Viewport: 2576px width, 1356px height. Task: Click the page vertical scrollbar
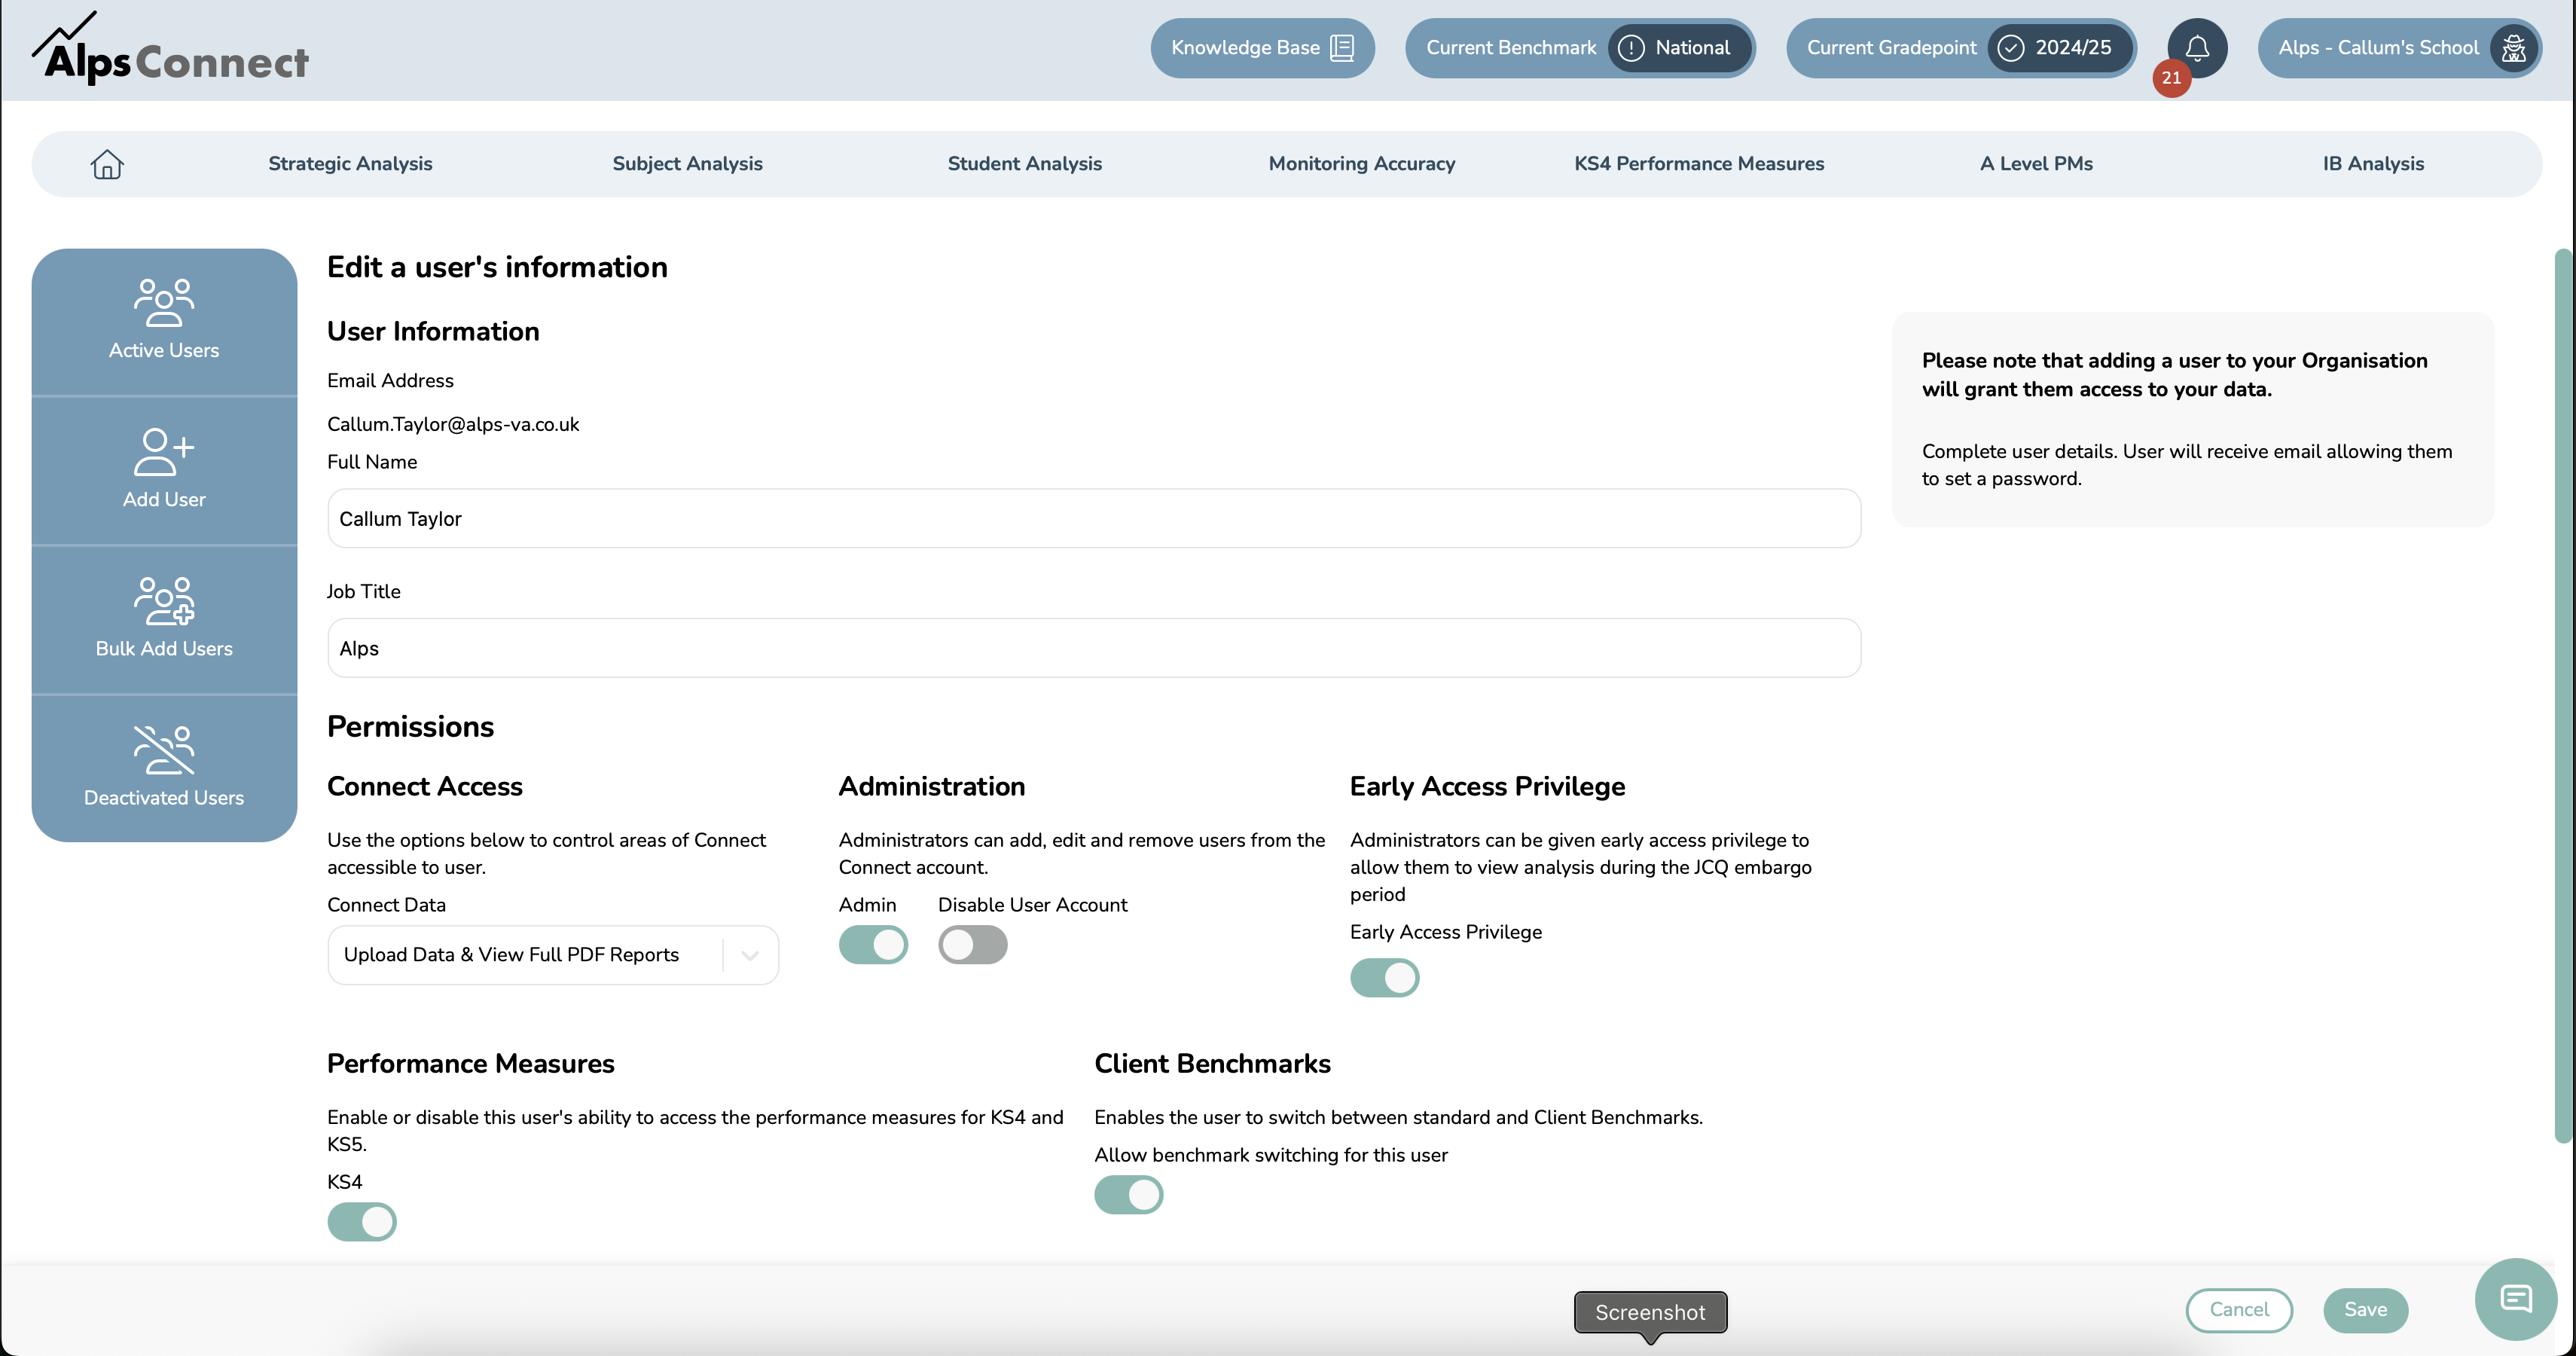point(2564,695)
